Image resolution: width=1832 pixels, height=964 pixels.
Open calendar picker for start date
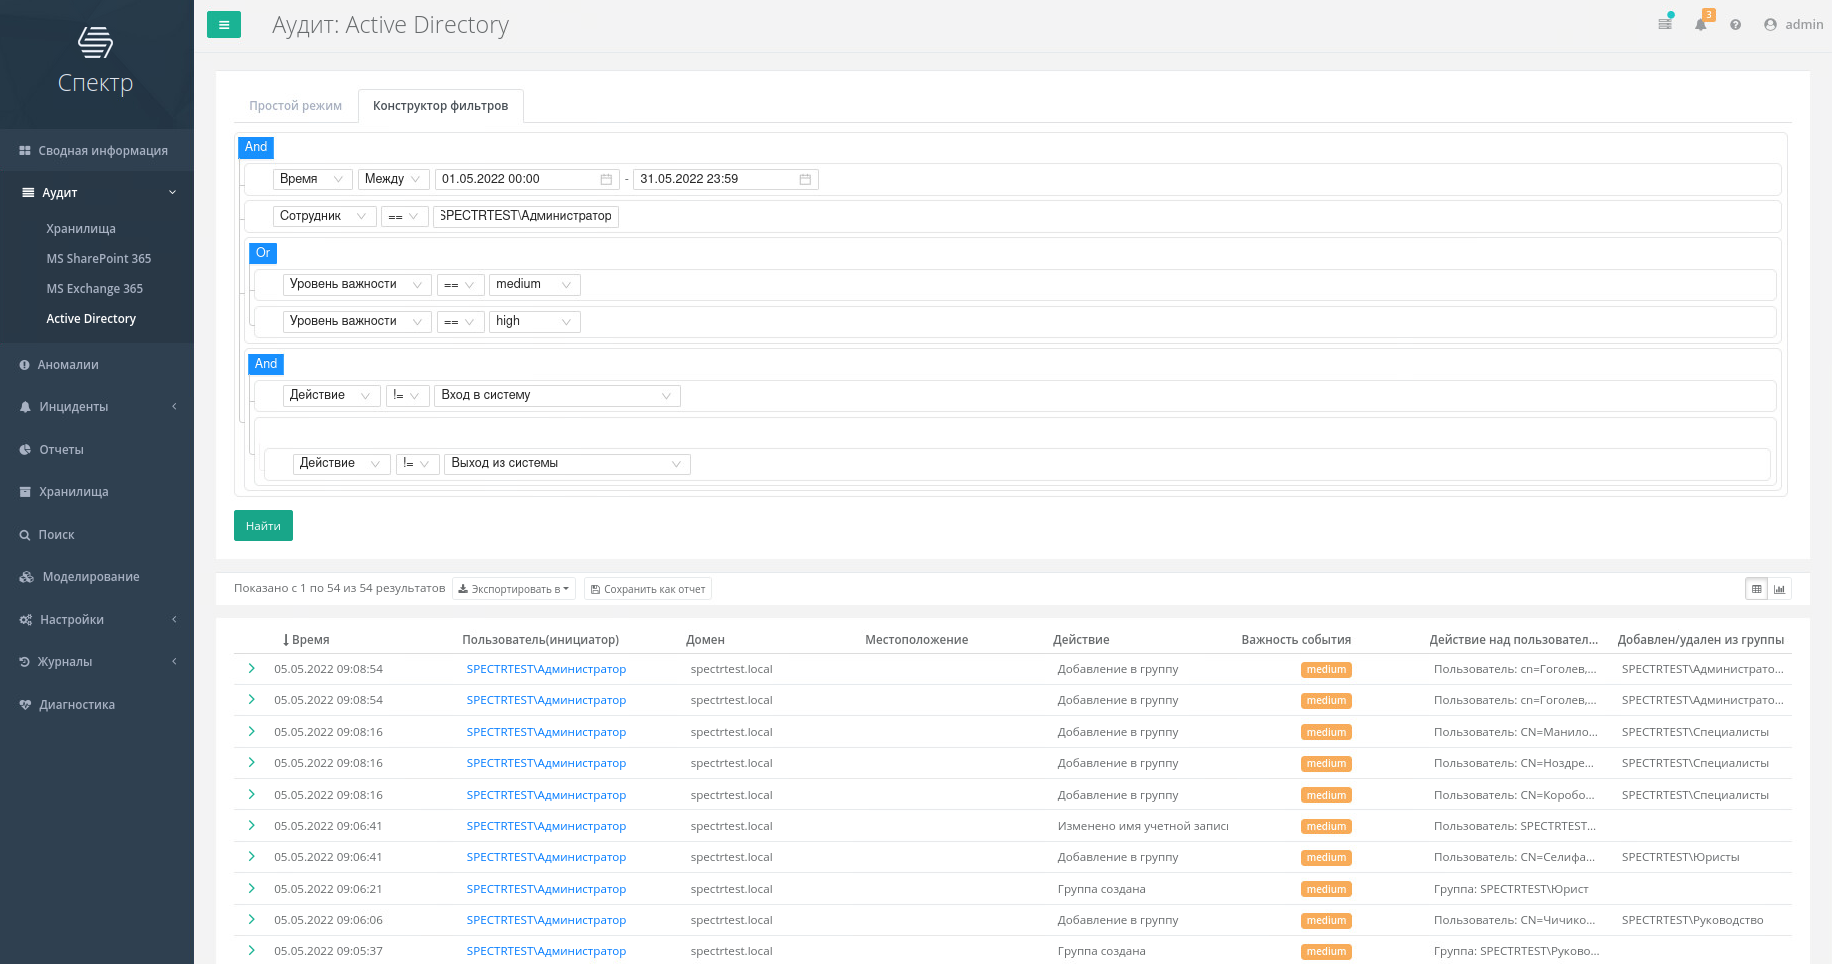coord(606,180)
